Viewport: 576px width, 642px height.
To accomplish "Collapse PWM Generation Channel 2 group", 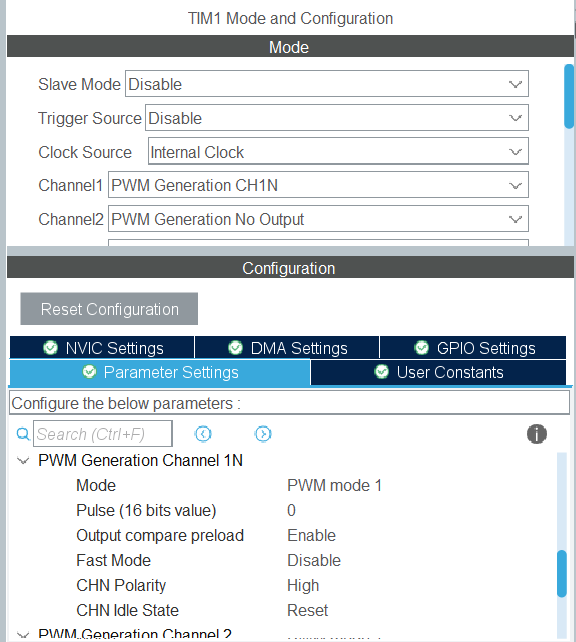I will [23, 635].
